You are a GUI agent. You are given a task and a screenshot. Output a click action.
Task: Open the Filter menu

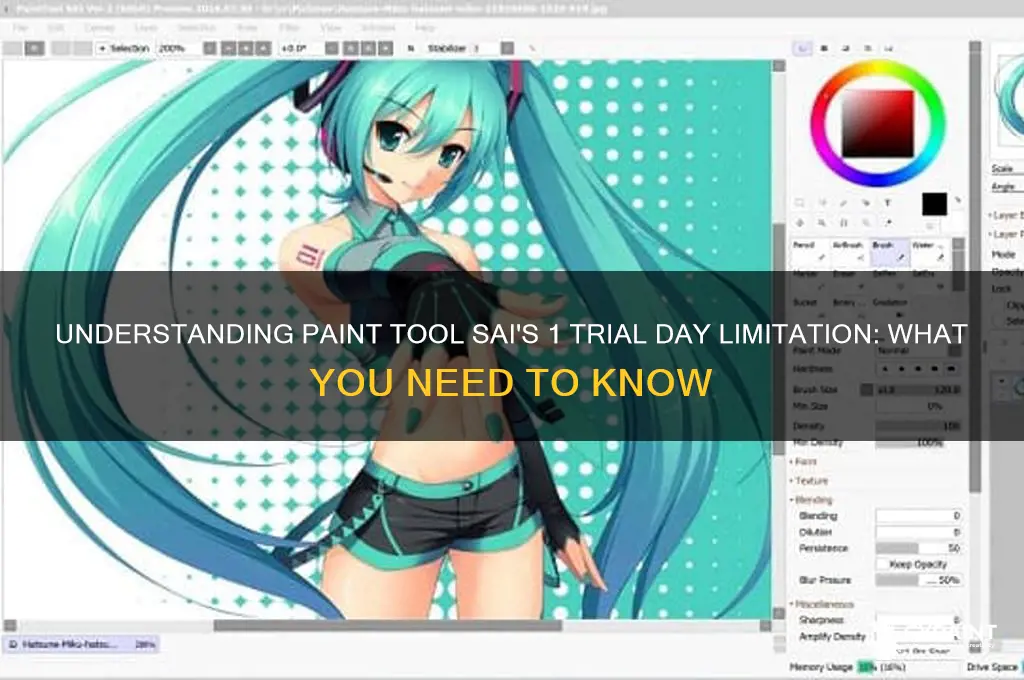(289, 28)
